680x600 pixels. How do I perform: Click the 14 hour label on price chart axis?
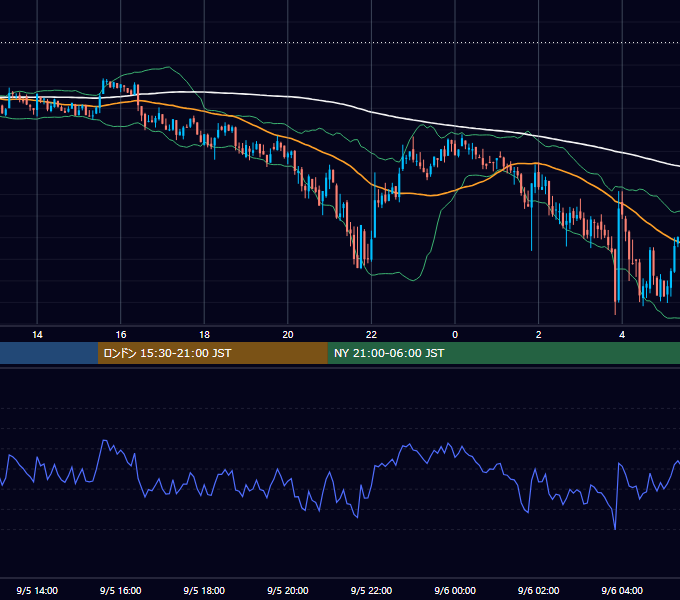point(37,335)
